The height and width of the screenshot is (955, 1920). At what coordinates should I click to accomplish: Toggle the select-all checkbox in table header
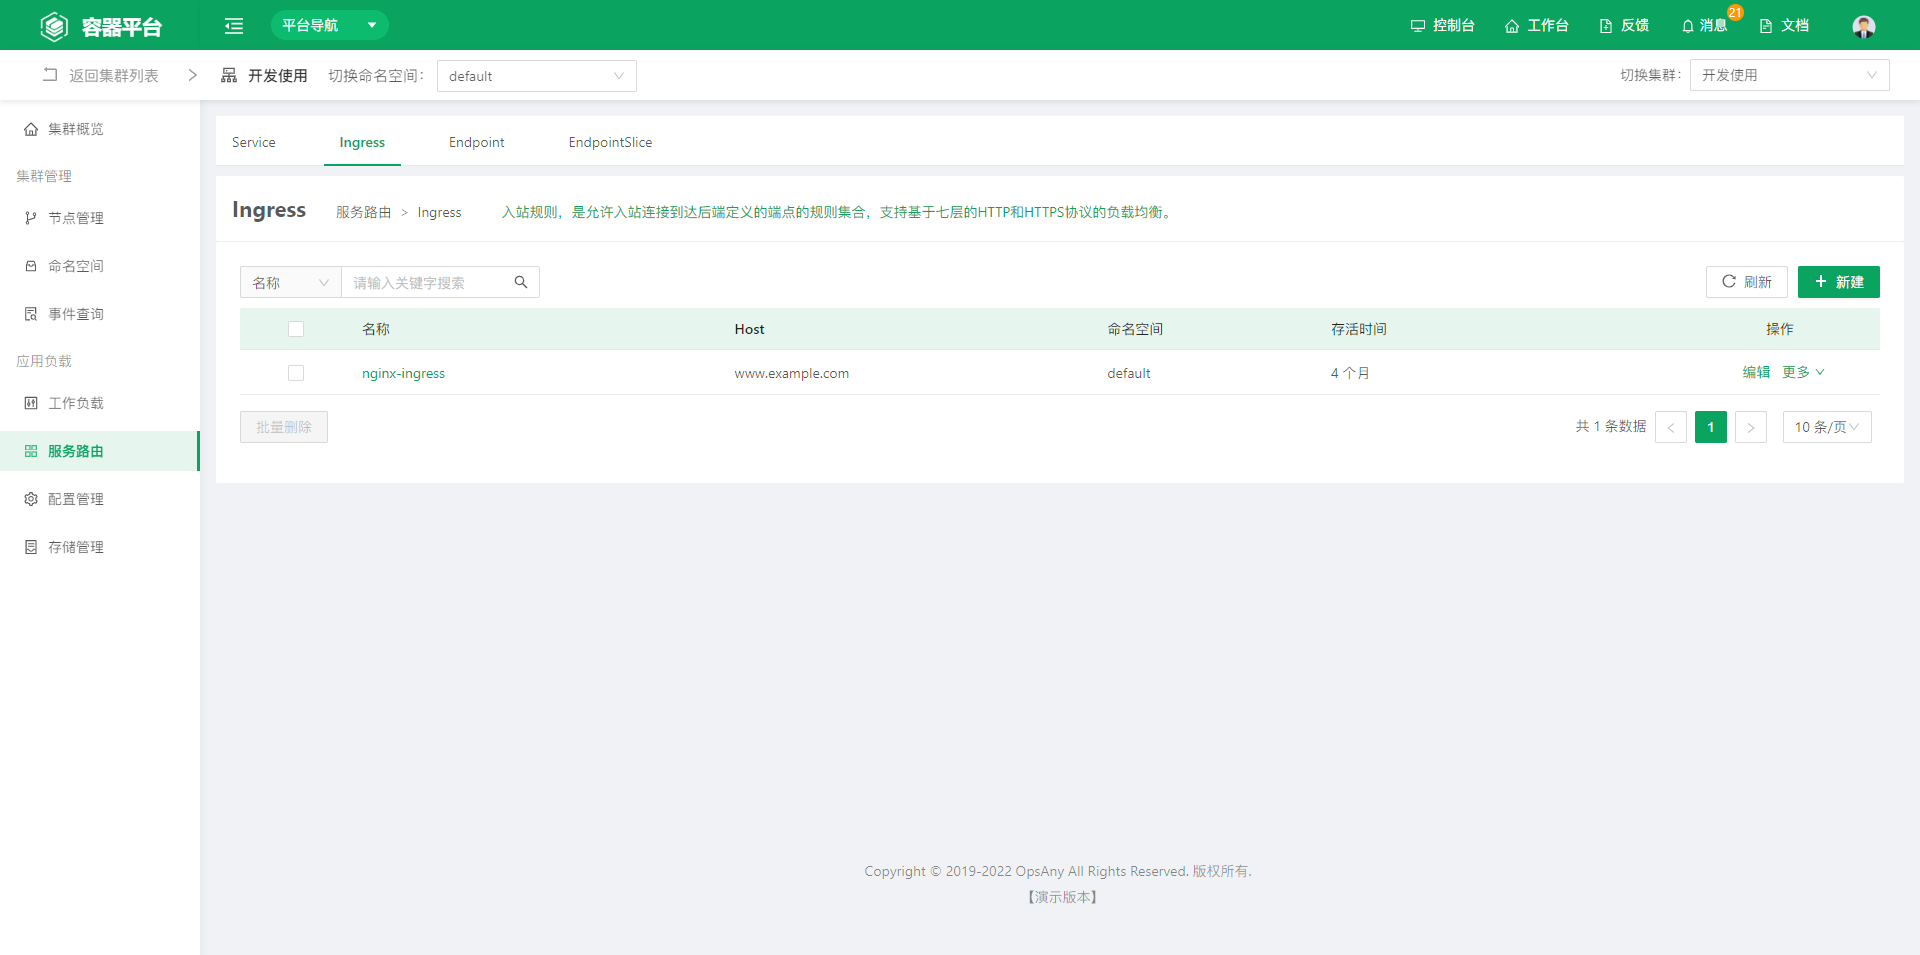point(296,329)
